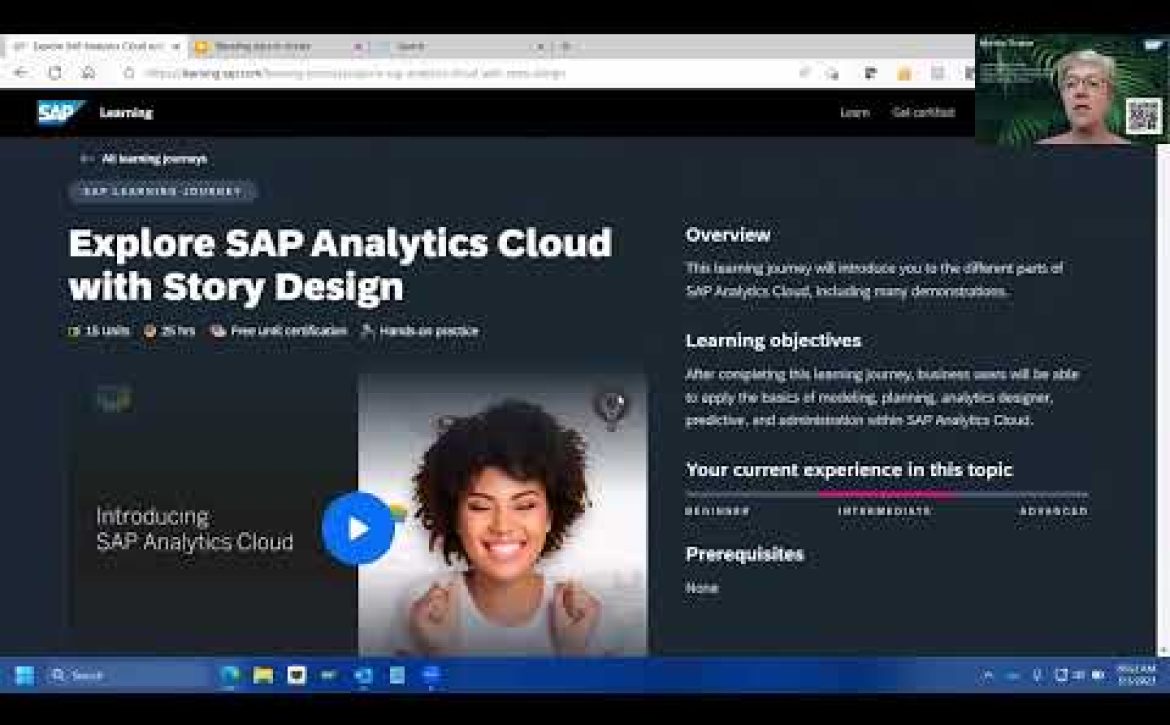1170x725 pixels.
Task: Open Get certified navigation item
Action: coord(922,113)
